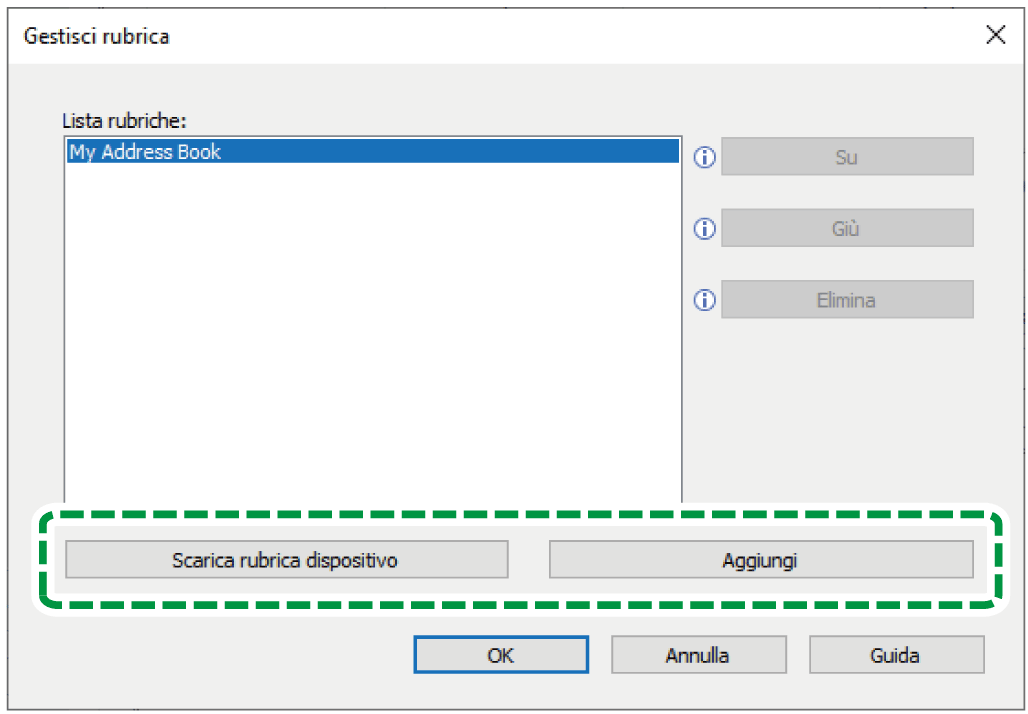Click the info icon beside Giù button

point(704,229)
